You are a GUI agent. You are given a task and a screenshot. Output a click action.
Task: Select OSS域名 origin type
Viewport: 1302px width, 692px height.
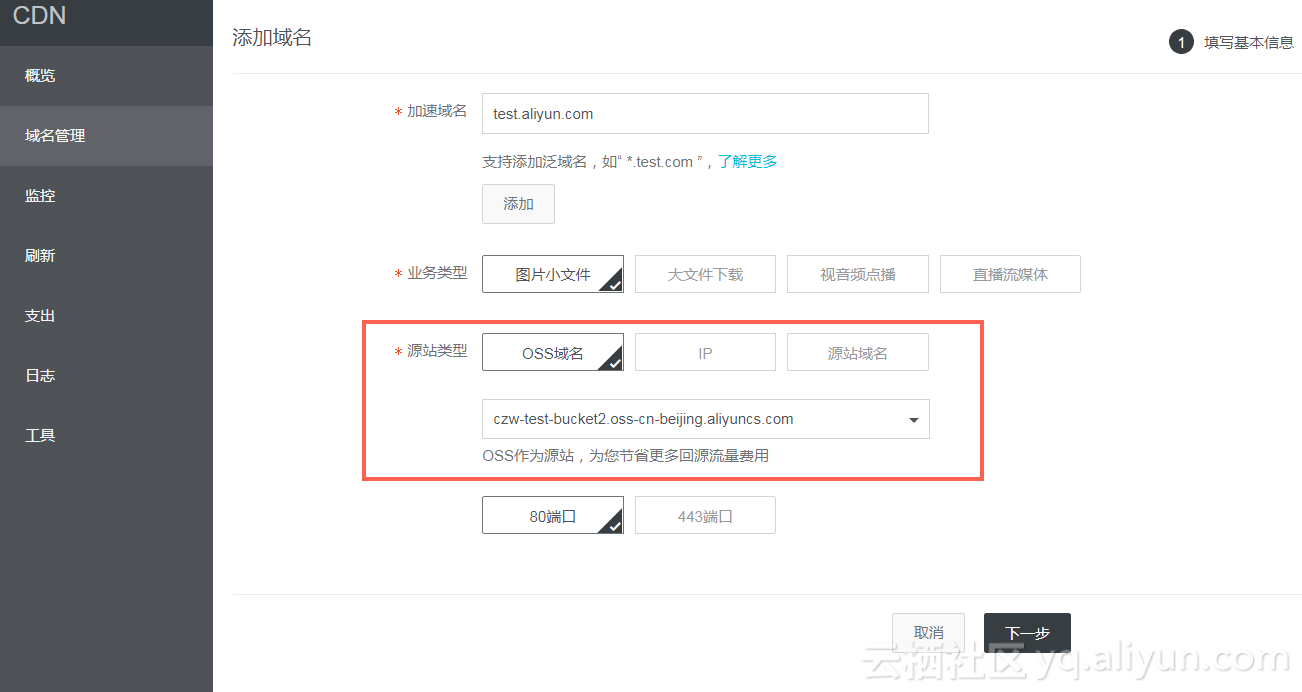click(553, 353)
